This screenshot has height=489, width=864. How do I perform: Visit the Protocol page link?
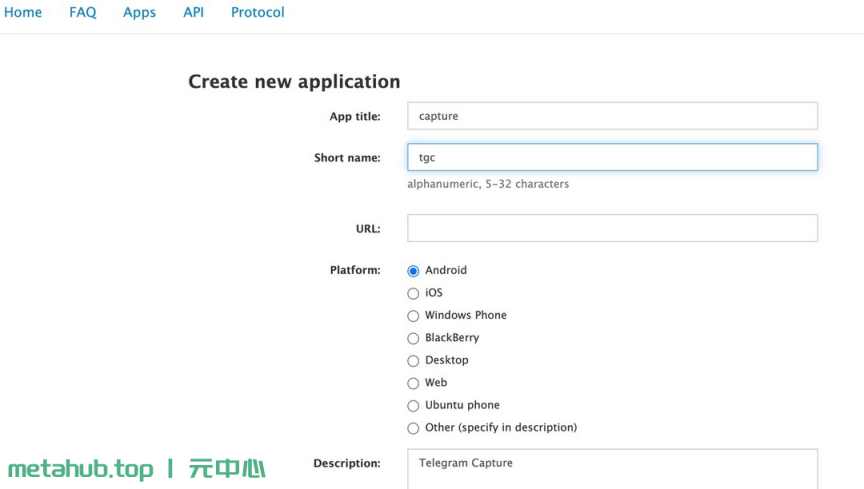tap(257, 12)
